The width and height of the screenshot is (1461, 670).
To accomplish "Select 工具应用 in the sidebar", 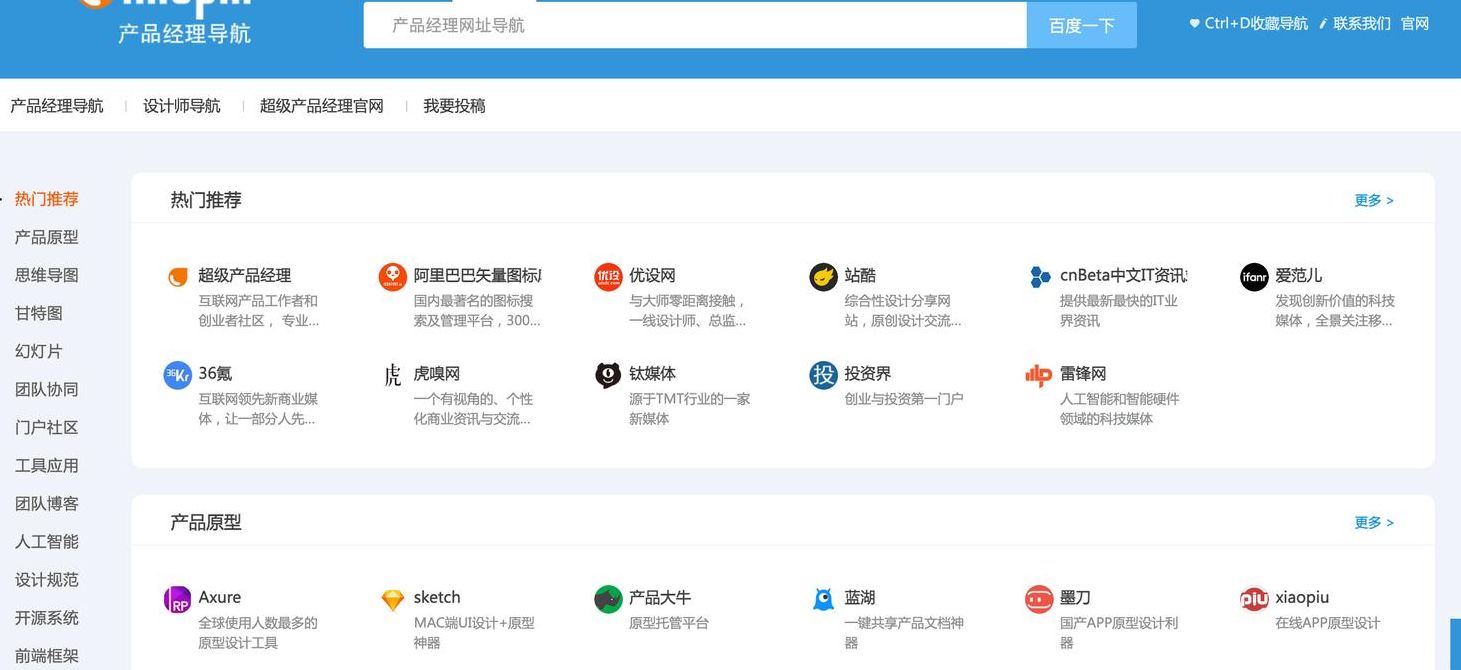I will [47, 465].
